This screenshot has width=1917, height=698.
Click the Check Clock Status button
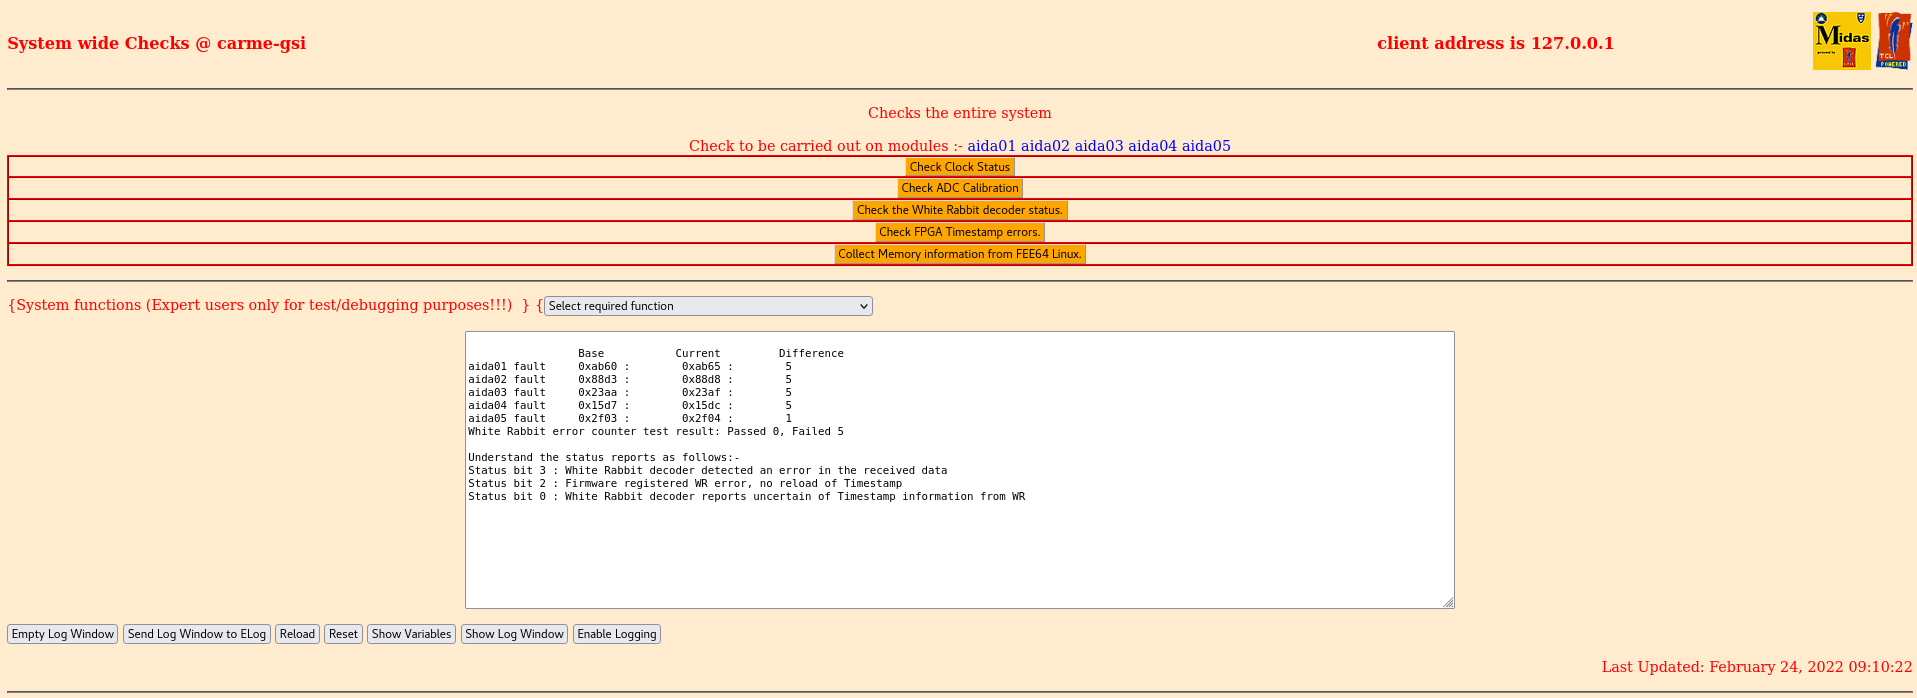point(959,167)
